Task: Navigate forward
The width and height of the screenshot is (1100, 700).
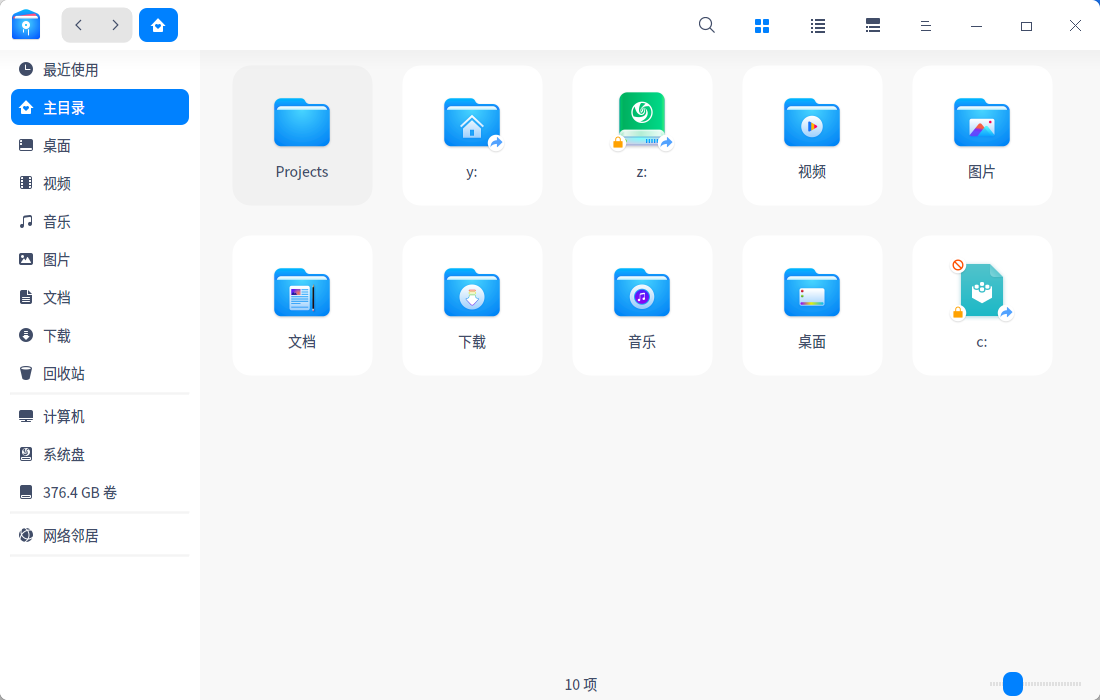Action: pyautogui.click(x=116, y=24)
